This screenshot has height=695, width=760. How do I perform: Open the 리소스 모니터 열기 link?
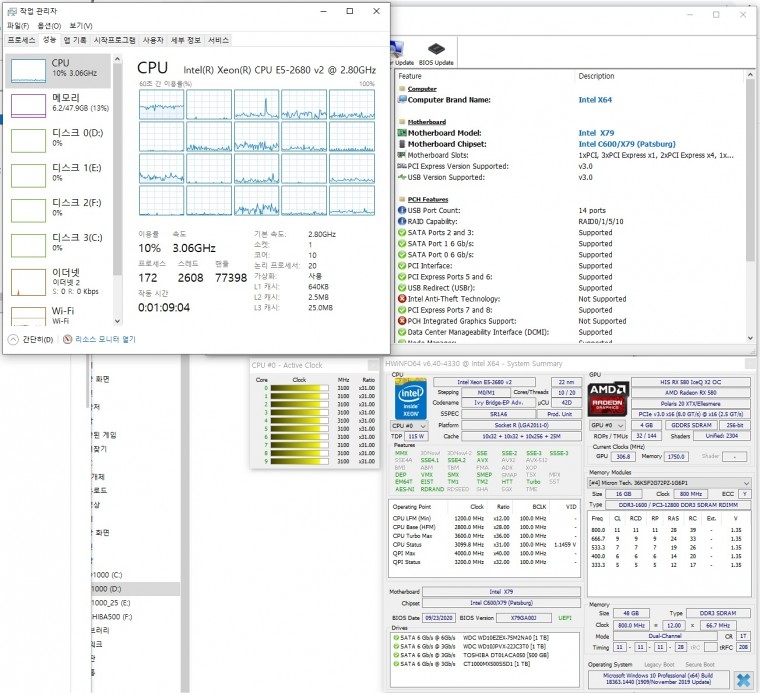click(105, 339)
